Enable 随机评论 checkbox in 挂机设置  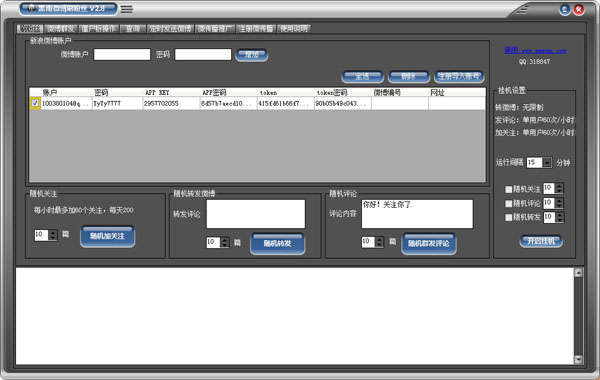(509, 203)
